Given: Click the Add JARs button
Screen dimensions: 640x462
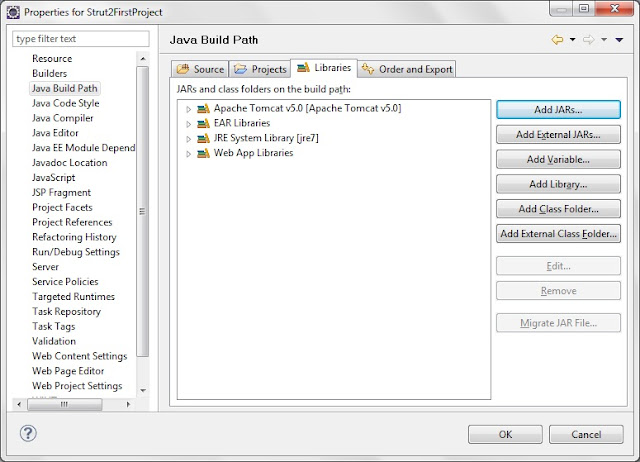Looking at the screenshot, I should (558, 109).
